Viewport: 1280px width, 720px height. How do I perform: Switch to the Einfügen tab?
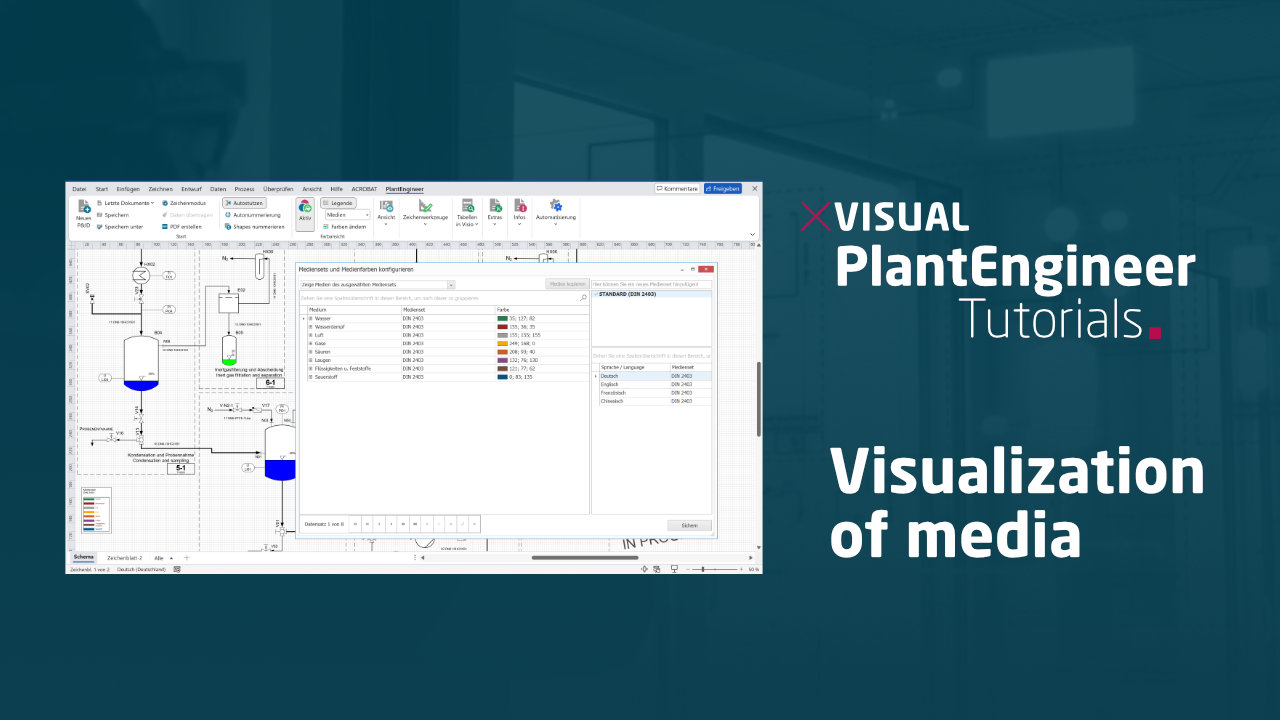[x=128, y=188]
